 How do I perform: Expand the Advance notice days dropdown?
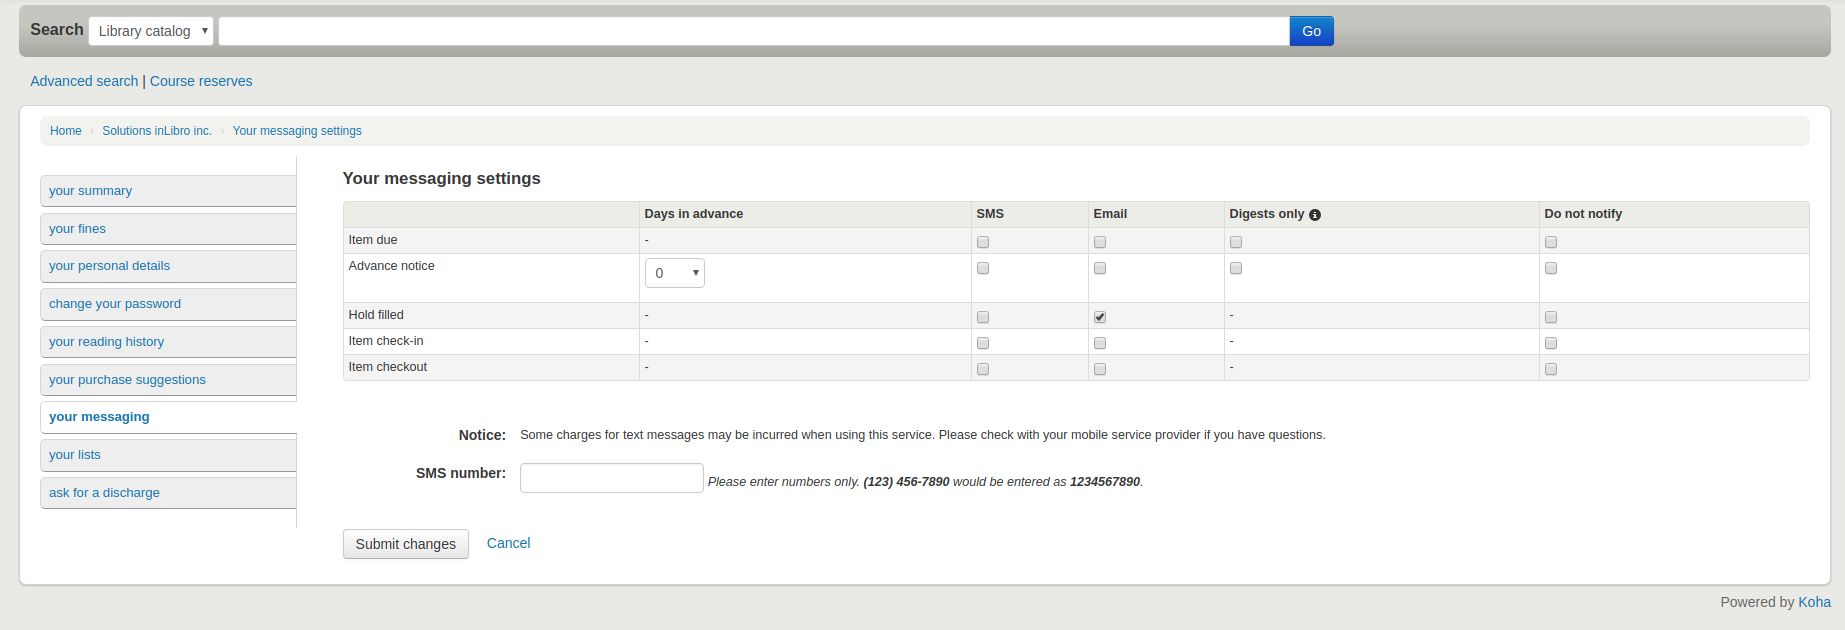675,273
